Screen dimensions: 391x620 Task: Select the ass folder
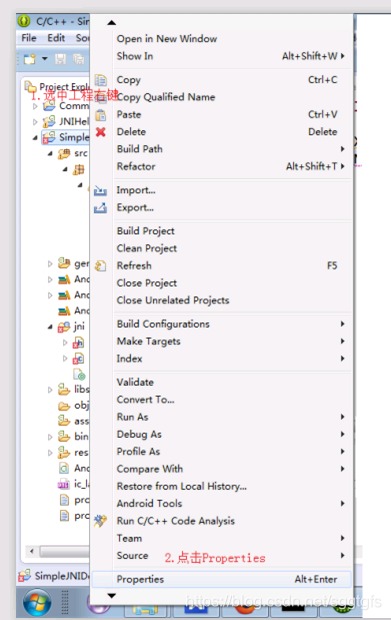[74, 421]
